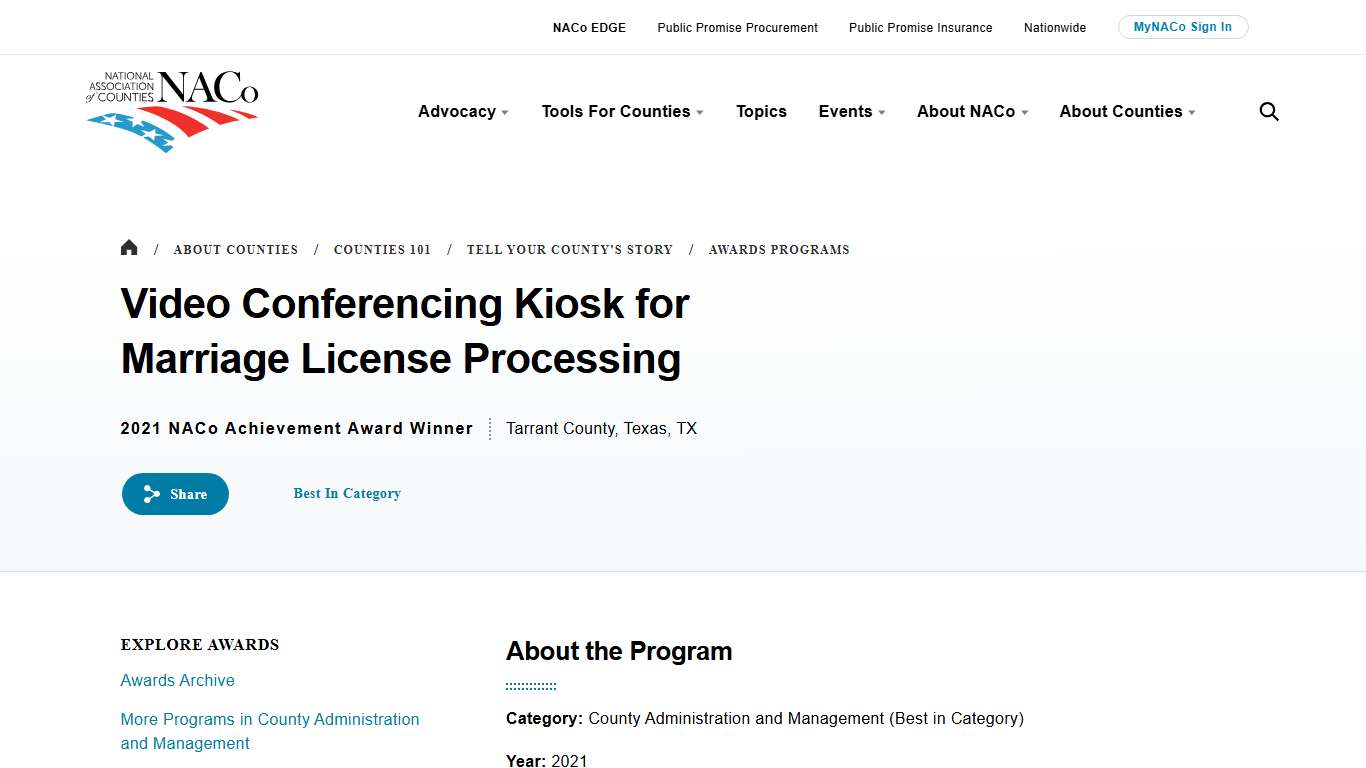Expand the Events menu chevron
1366x768 pixels.
[881, 112]
